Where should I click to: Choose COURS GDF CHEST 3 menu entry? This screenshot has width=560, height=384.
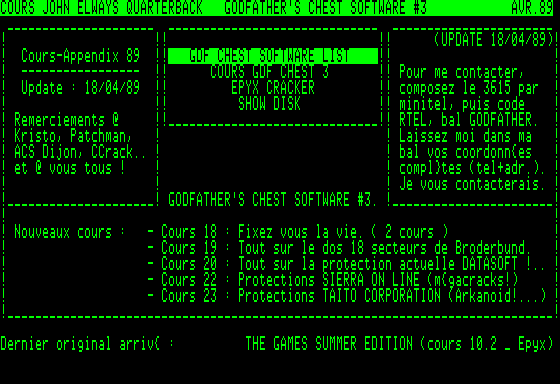[269, 72]
